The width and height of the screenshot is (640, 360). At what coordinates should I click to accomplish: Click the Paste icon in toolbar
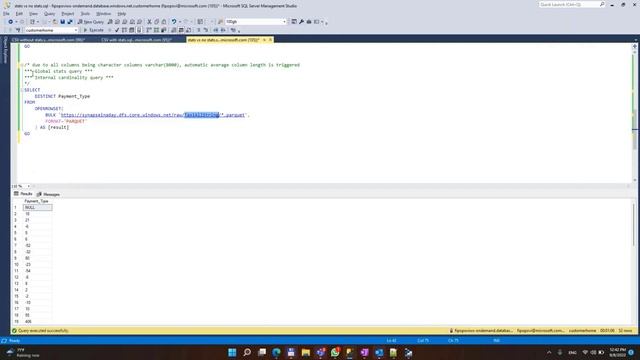coord(164,22)
